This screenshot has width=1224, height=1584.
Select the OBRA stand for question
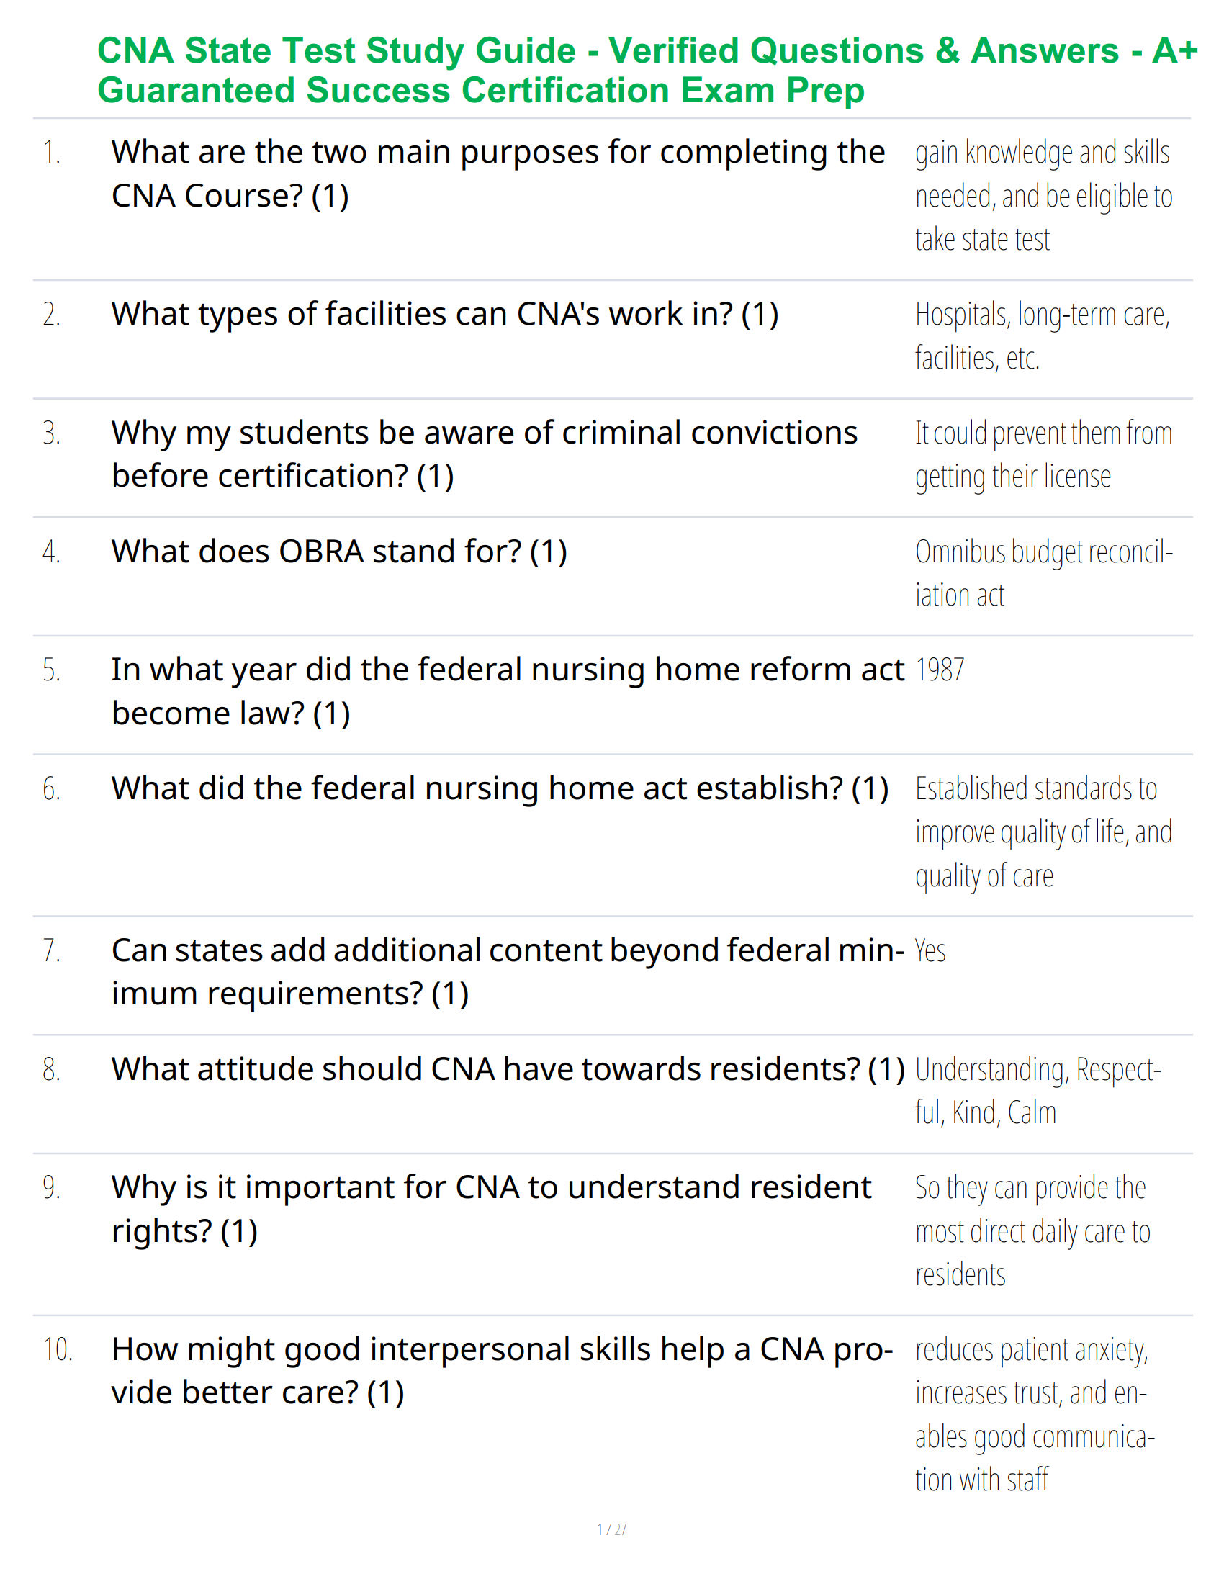coord(339,551)
